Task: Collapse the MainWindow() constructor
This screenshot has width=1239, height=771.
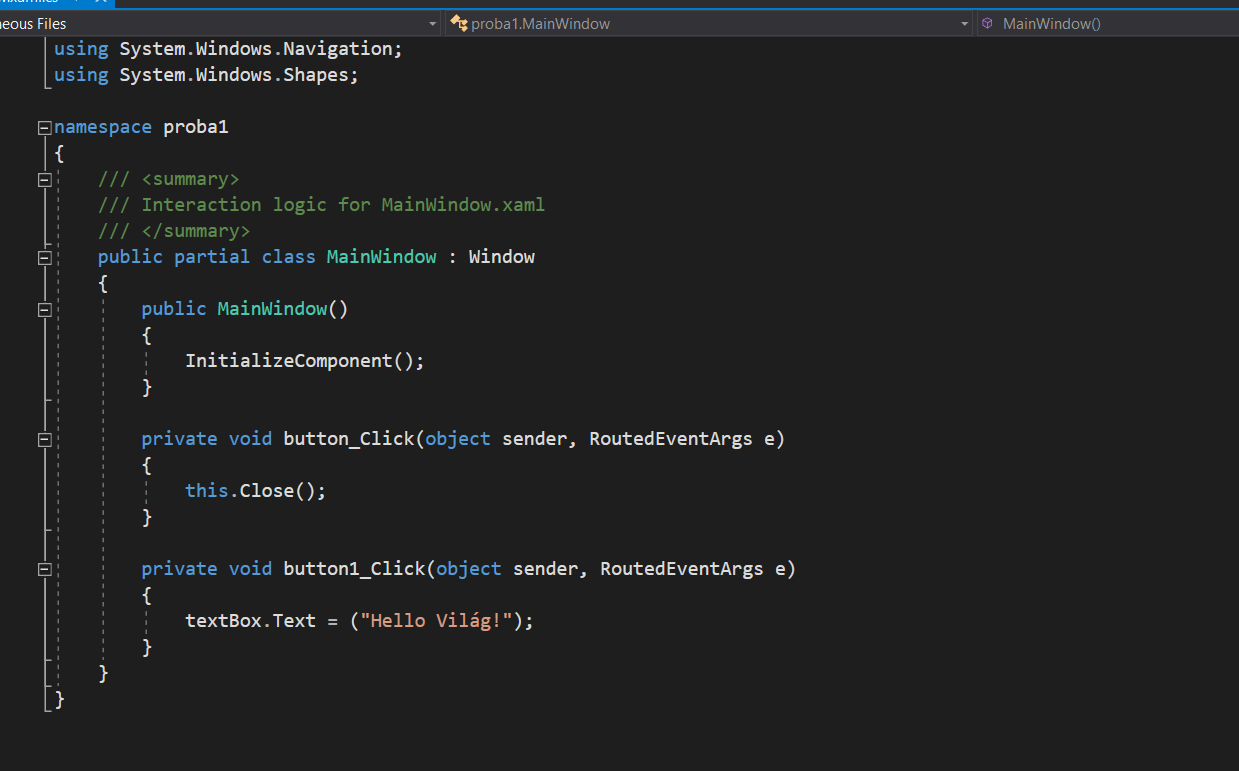Action: click(44, 310)
